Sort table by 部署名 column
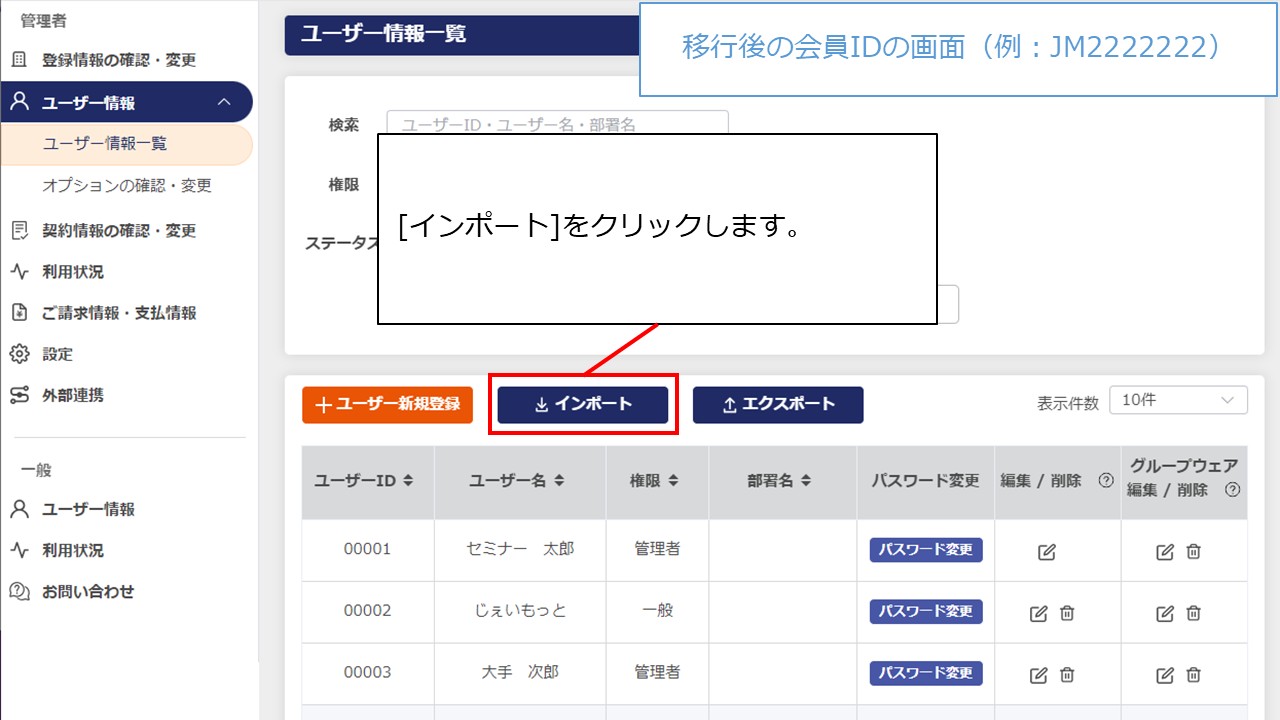The image size is (1280, 720). (x=806, y=481)
